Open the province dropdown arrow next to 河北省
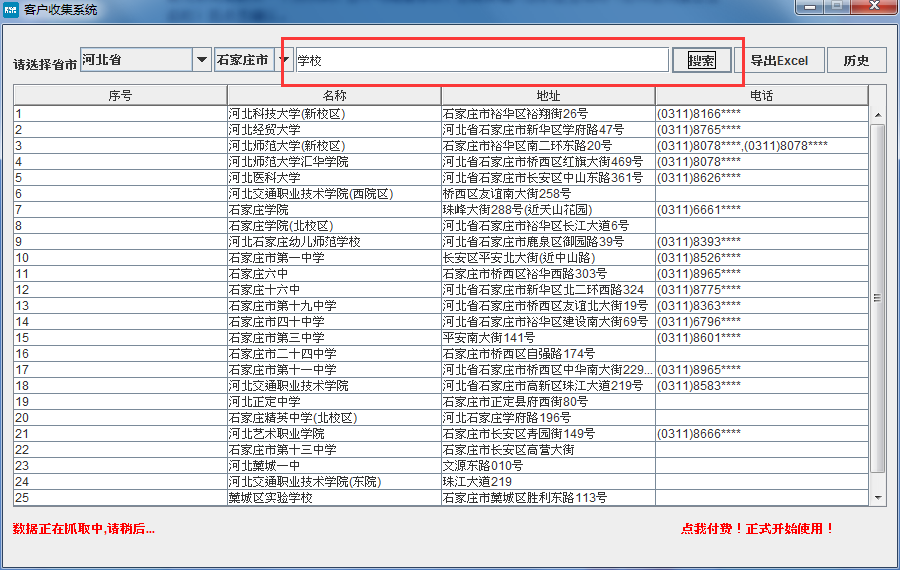 [200, 60]
